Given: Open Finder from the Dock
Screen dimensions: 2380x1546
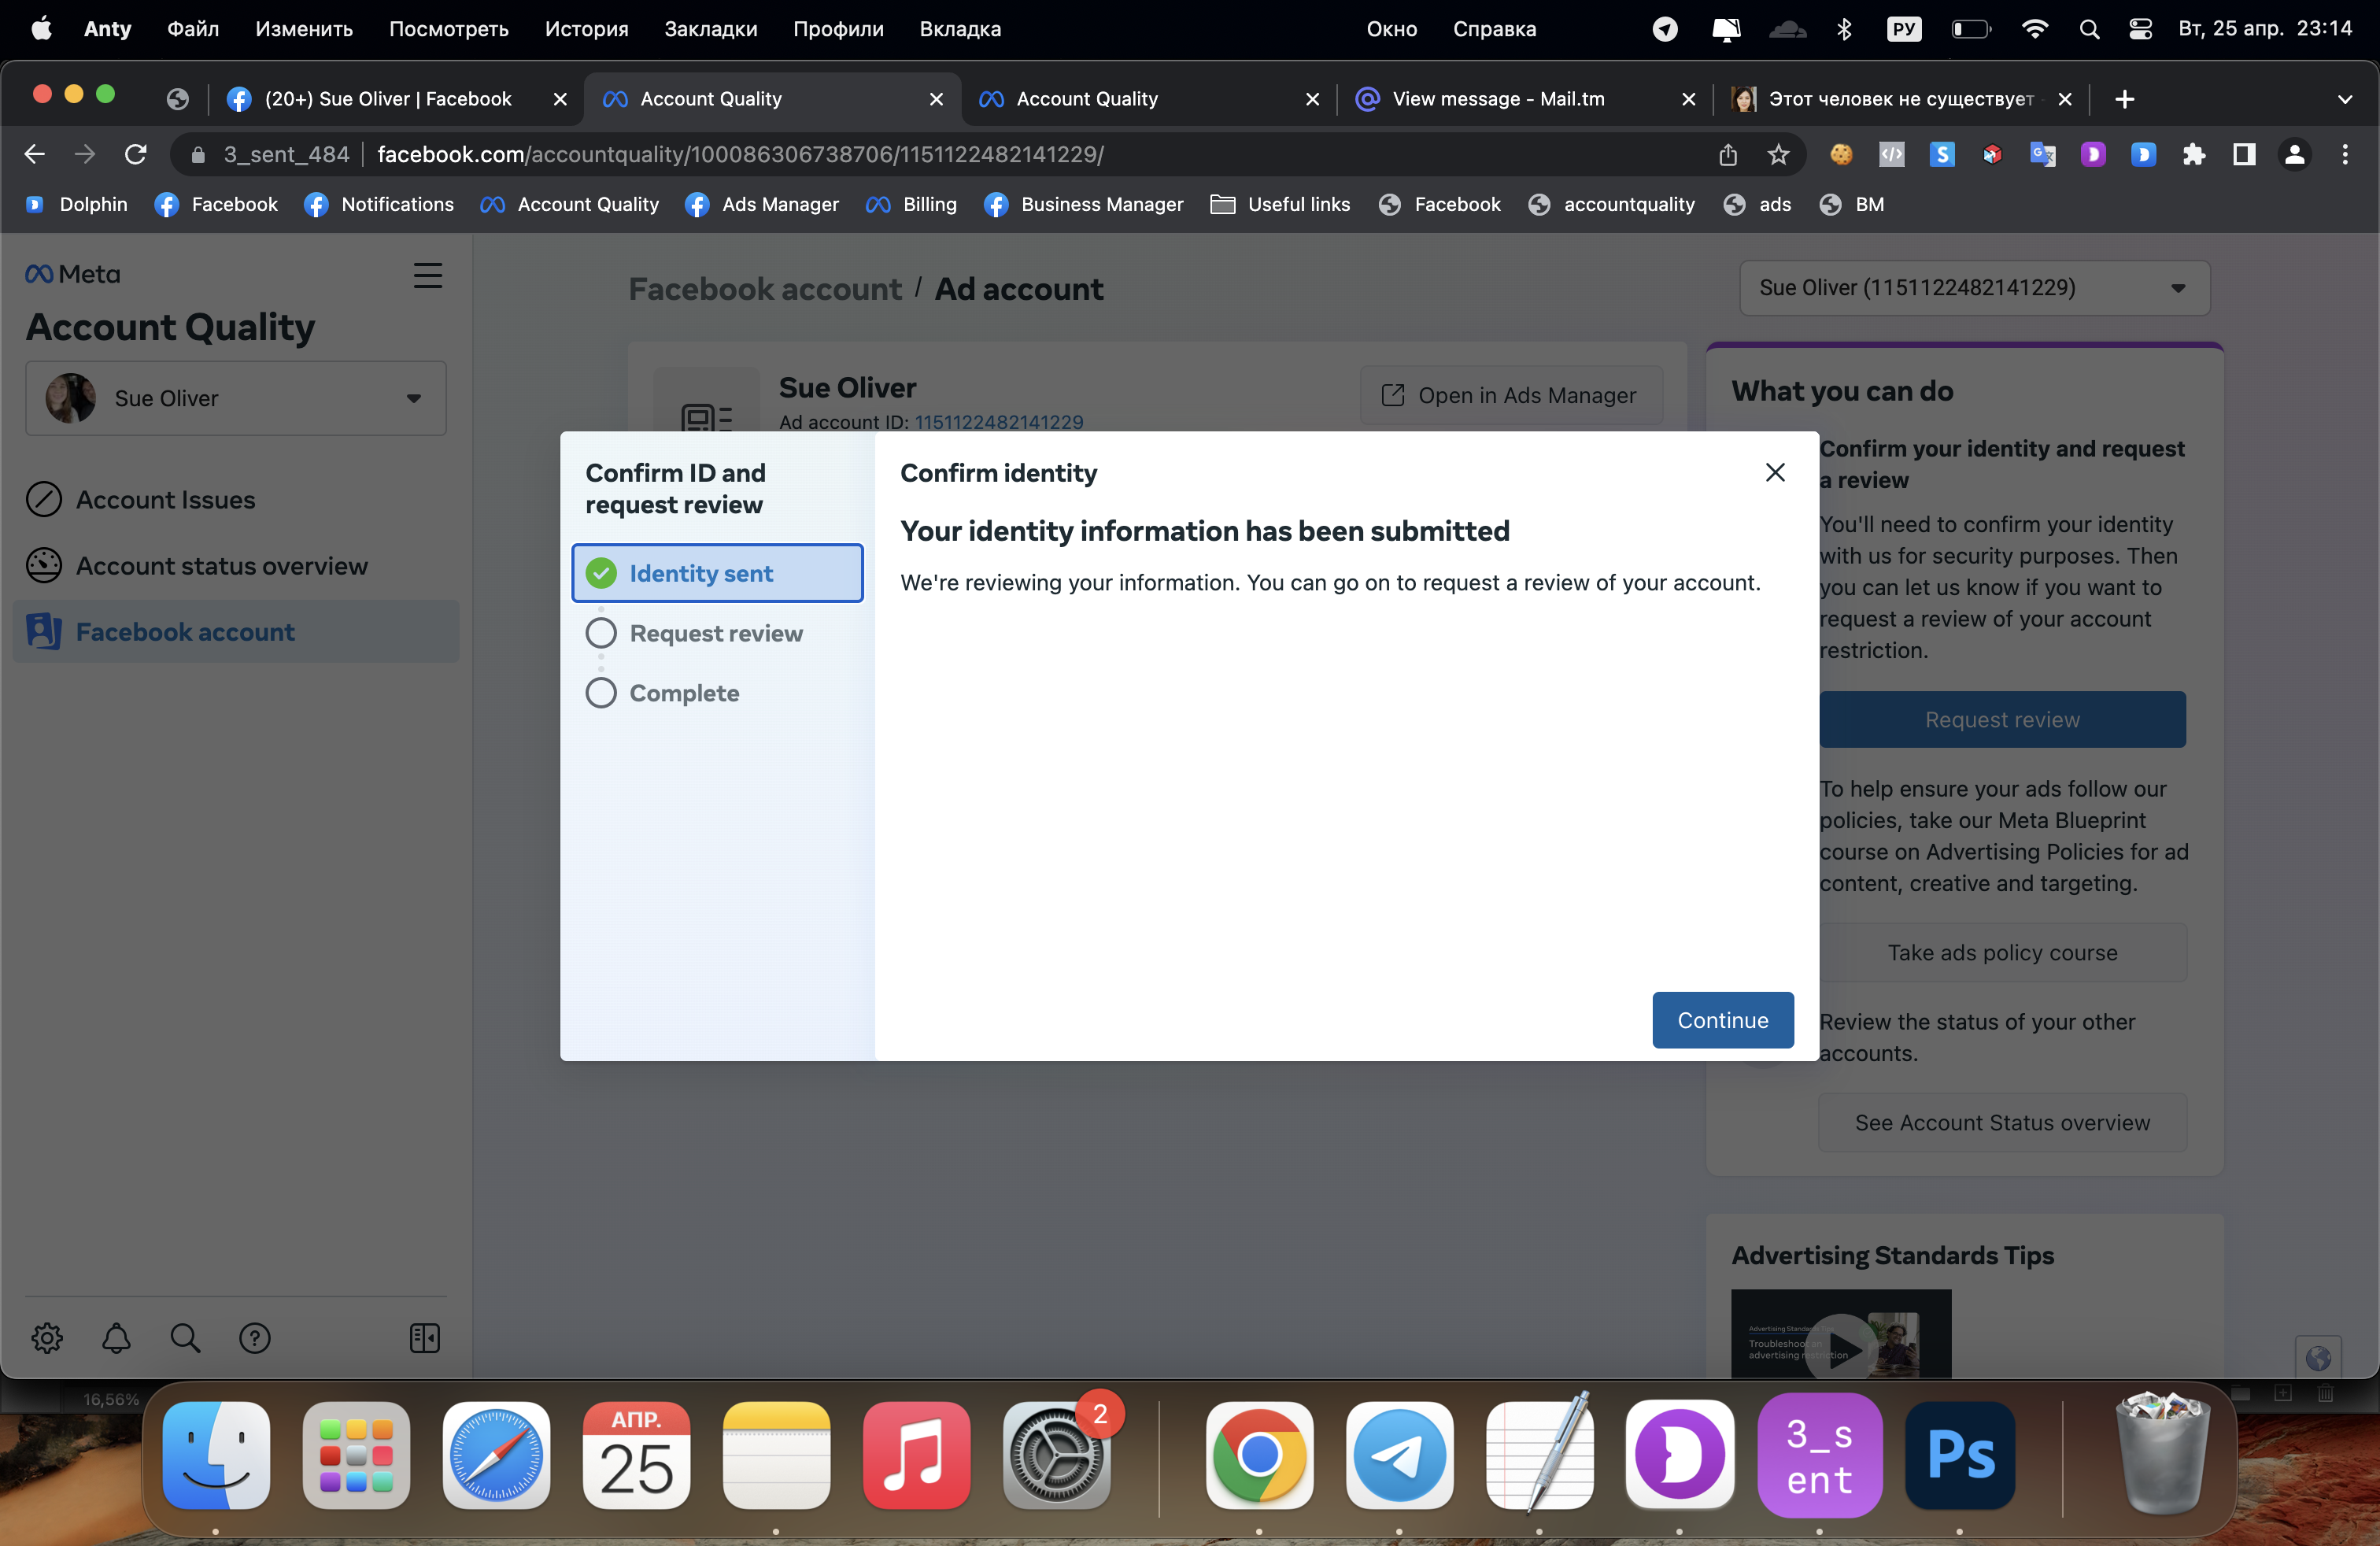Looking at the screenshot, I should tap(216, 1455).
